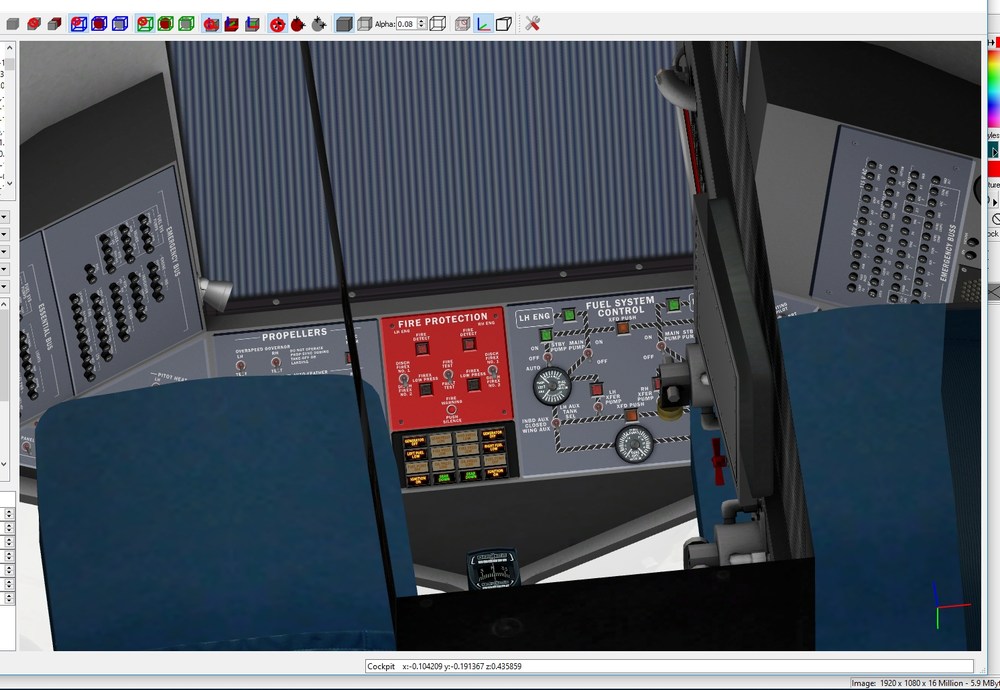Click the gray and dark-red cube icon
This screenshot has height=690, width=1000.
click(x=55, y=24)
